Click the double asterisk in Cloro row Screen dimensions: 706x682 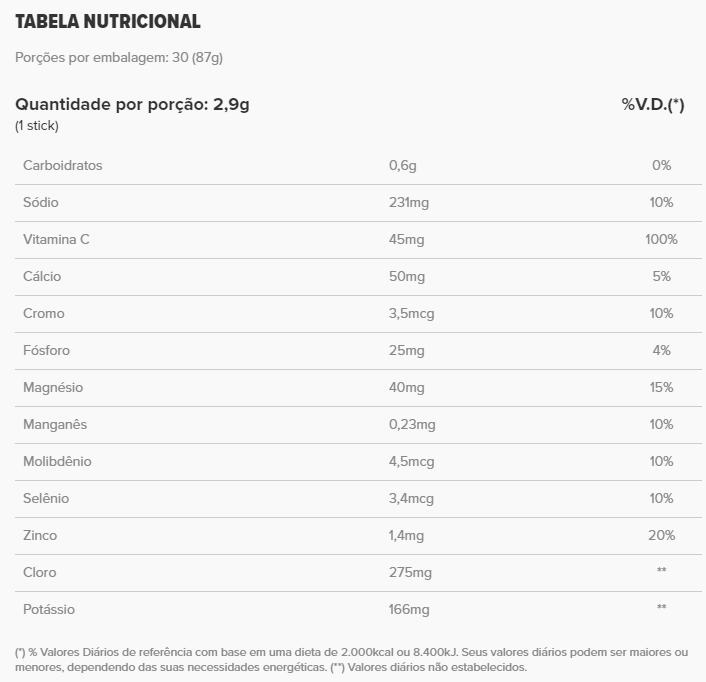(661, 570)
